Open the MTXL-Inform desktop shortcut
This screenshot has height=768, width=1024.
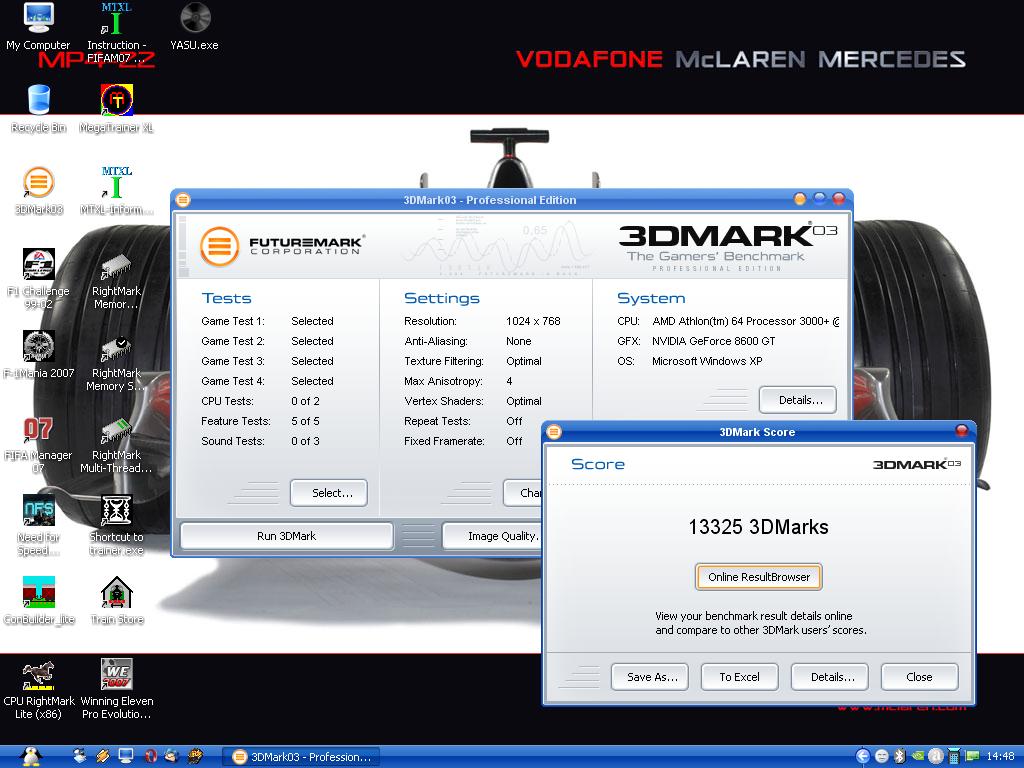[116, 191]
